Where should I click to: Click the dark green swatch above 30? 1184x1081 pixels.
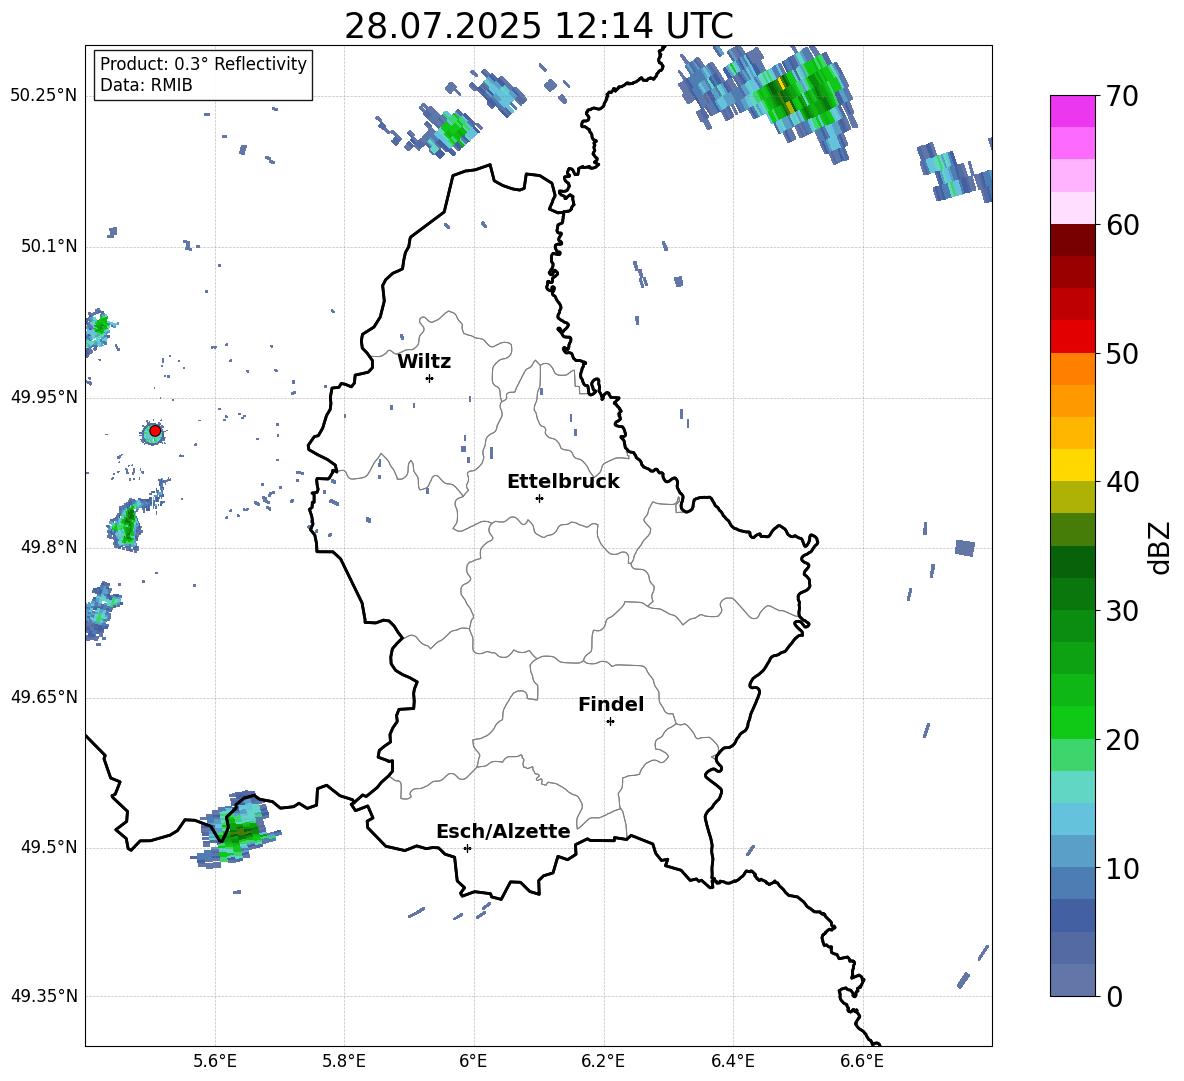coord(1072,593)
